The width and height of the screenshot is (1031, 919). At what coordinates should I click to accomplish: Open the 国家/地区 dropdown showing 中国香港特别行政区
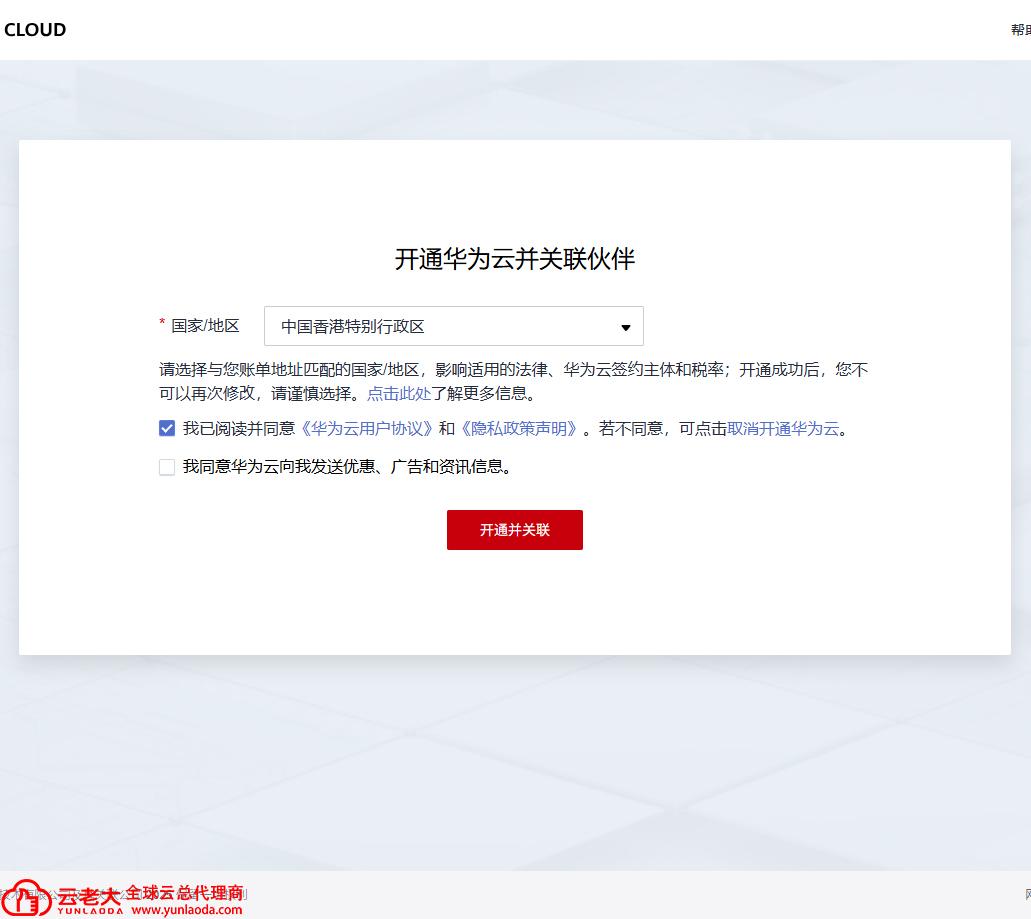453,327
